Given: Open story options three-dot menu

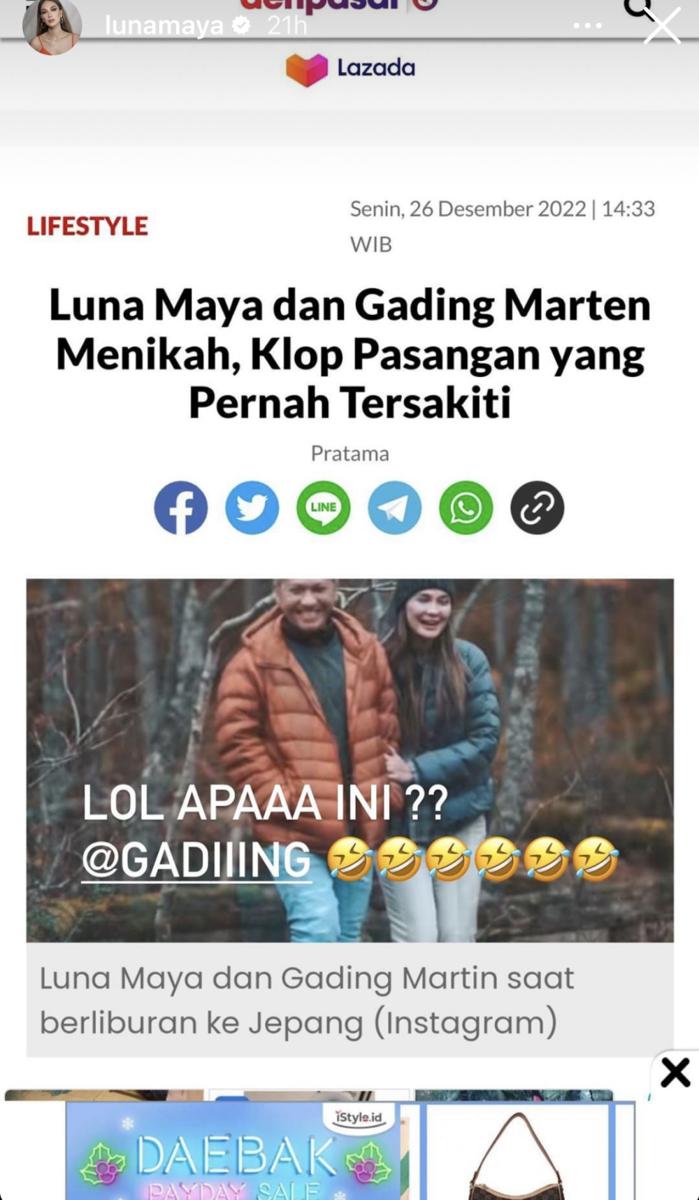Looking at the screenshot, I should (588, 27).
